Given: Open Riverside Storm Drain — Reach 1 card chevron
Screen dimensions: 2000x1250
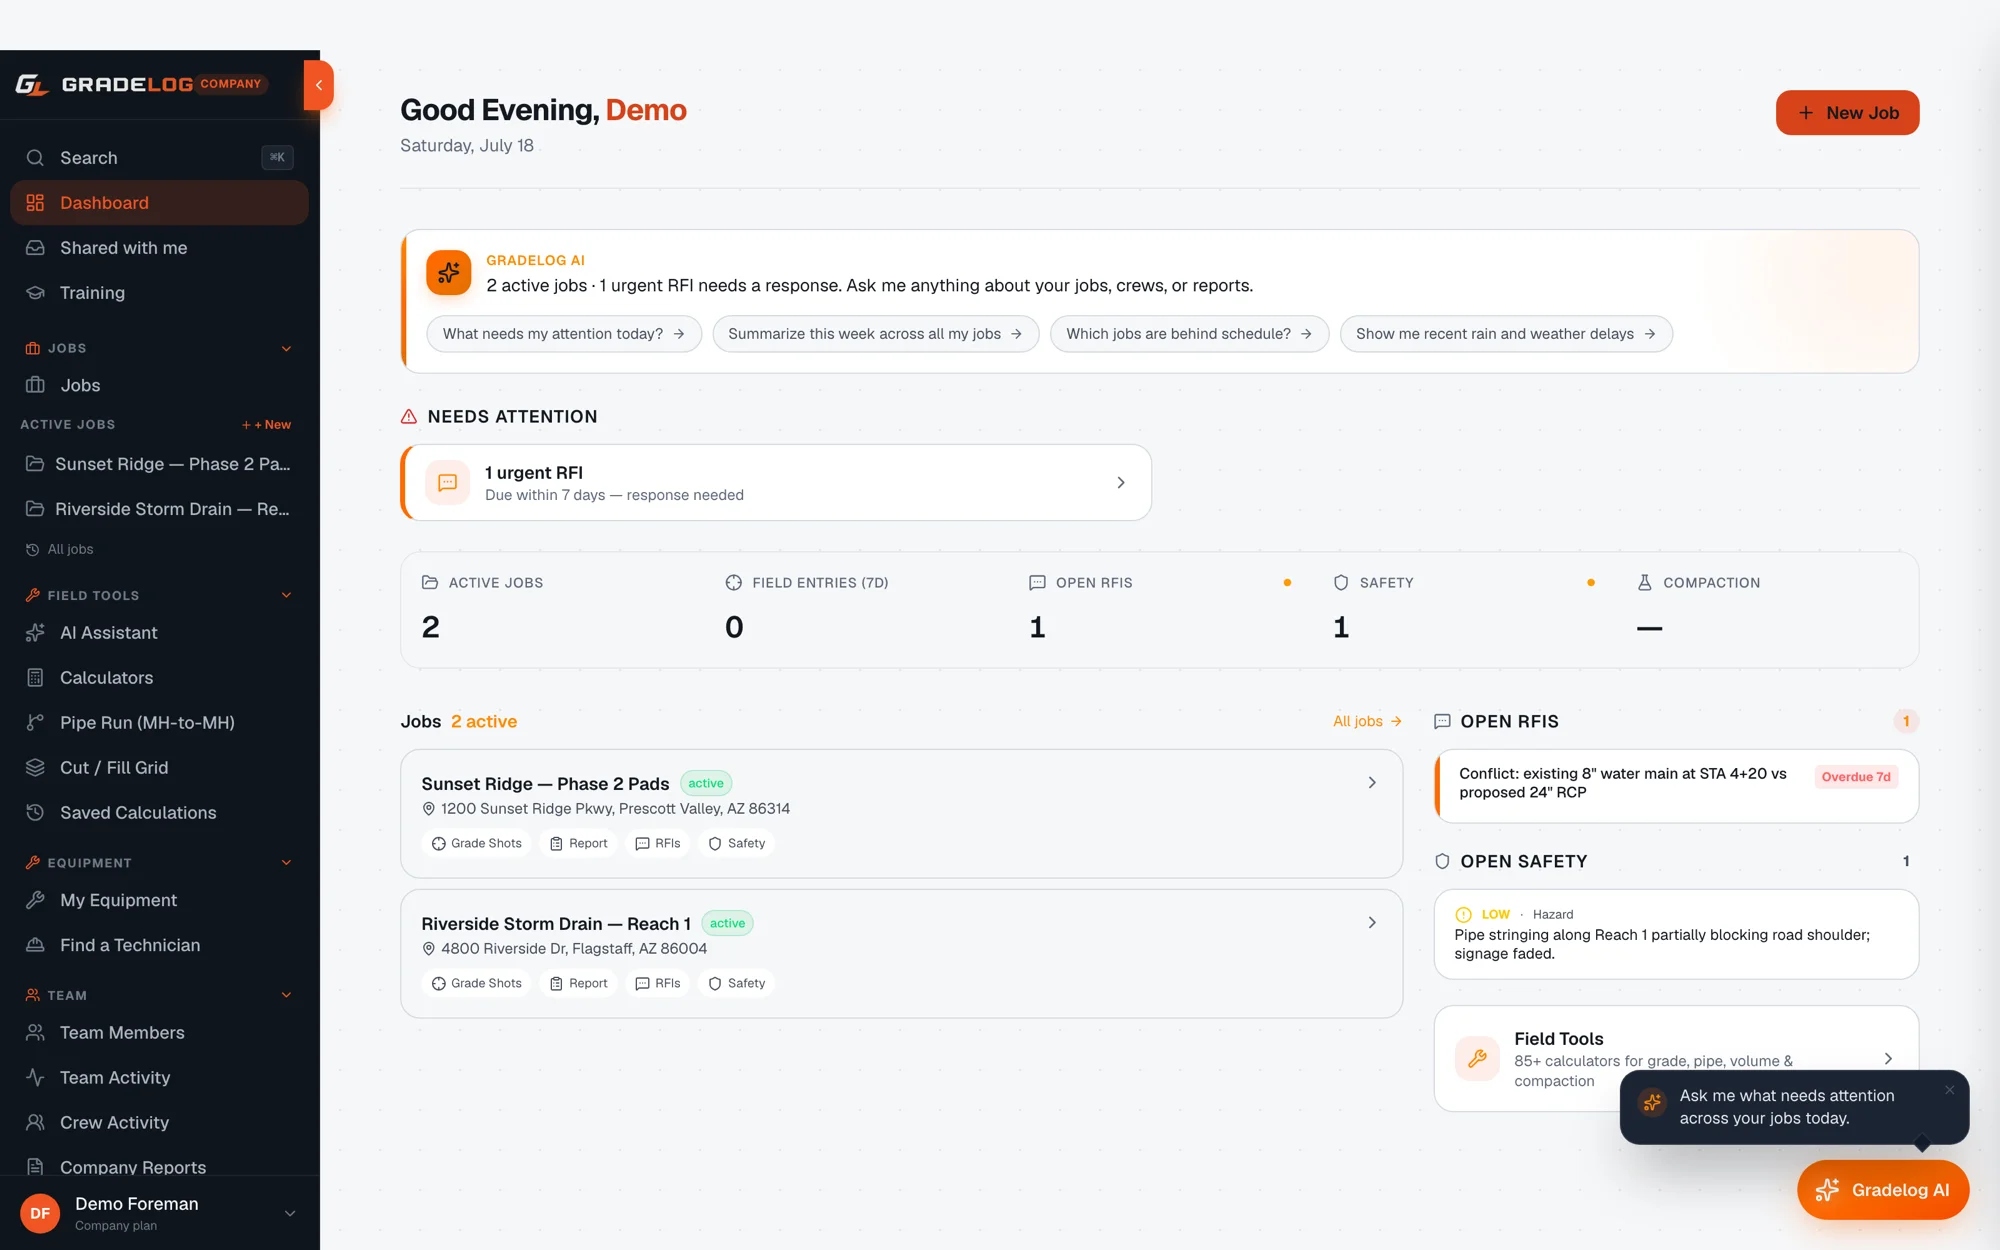Looking at the screenshot, I should 1372,923.
